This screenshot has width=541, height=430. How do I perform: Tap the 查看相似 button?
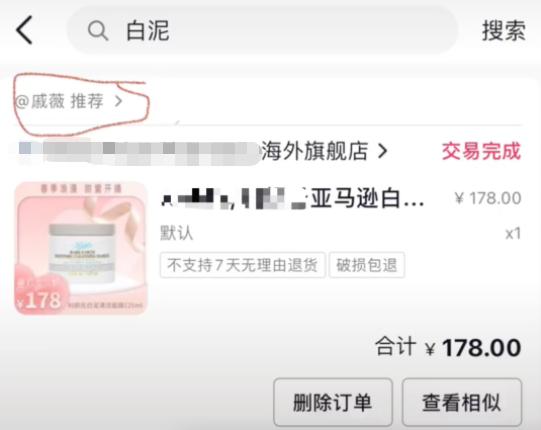point(462,402)
